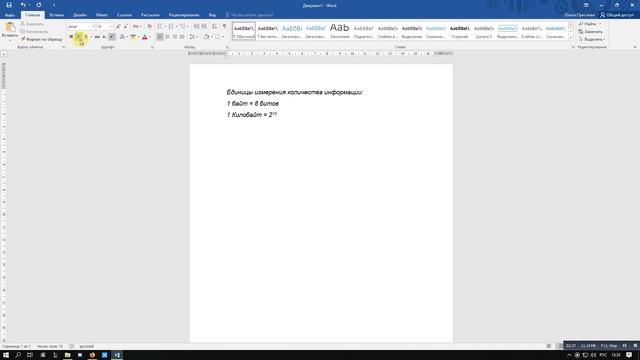Click Формат по образцу format painter
The width and height of the screenshot is (640, 360).
click(42, 39)
